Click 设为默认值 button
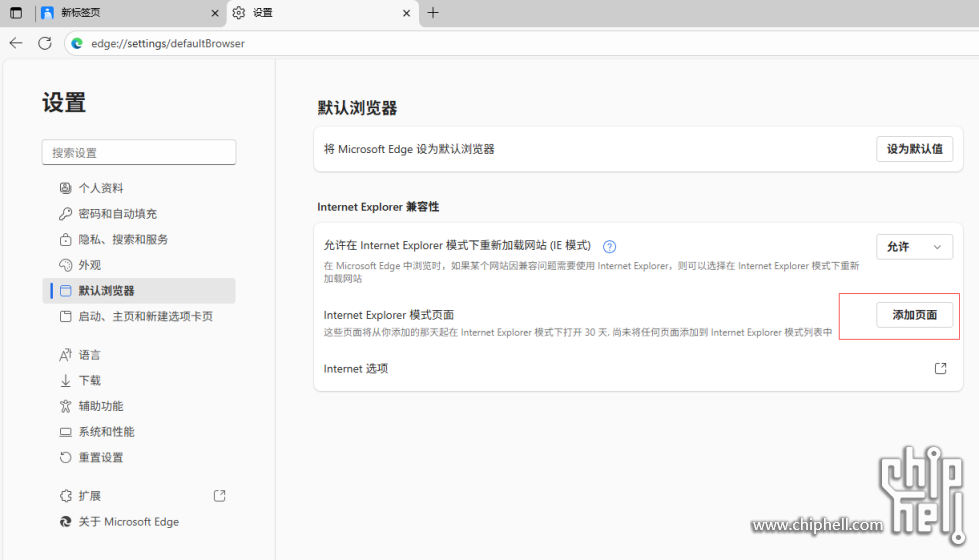Viewport: 979px width, 560px height. 915,149
